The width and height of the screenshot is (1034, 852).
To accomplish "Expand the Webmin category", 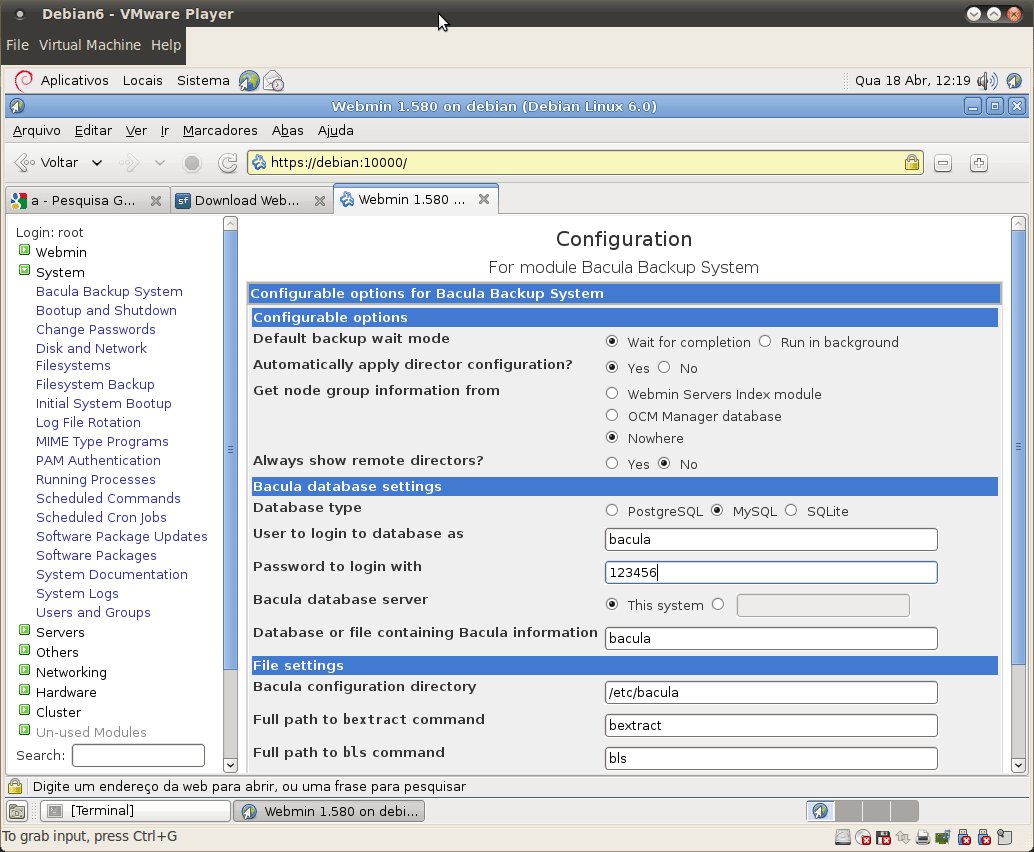I will (24, 251).
